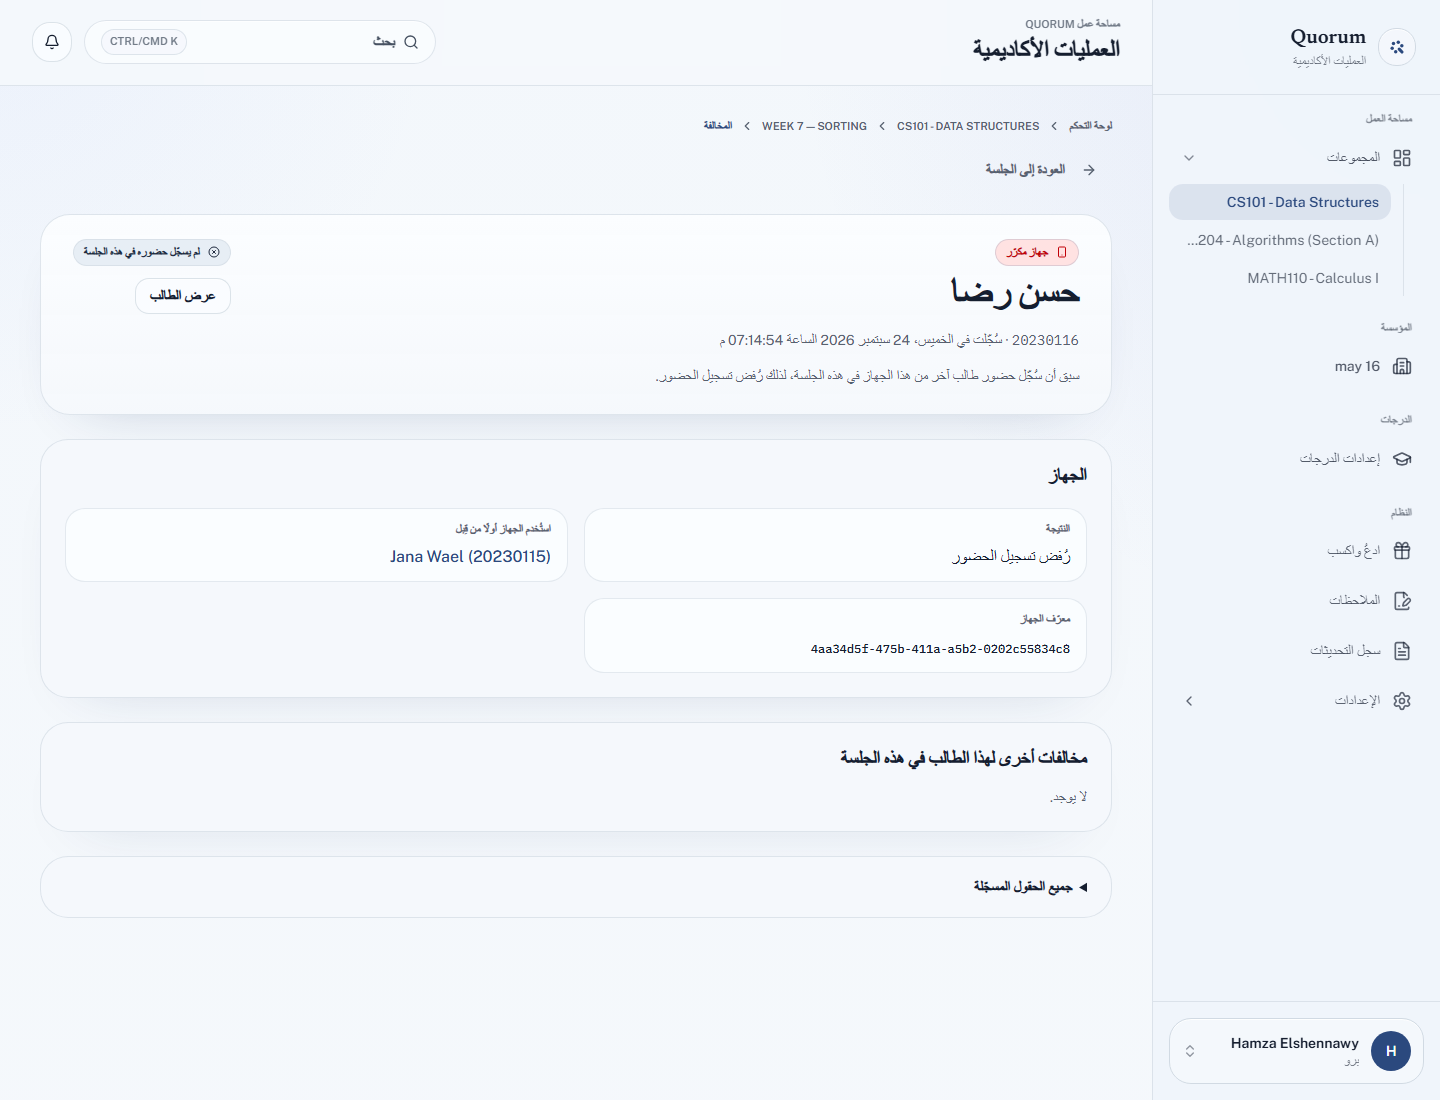Screen dimensions: 1440x1100
Task: Click the groups grid icon in sidebar
Action: click(x=1402, y=158)
